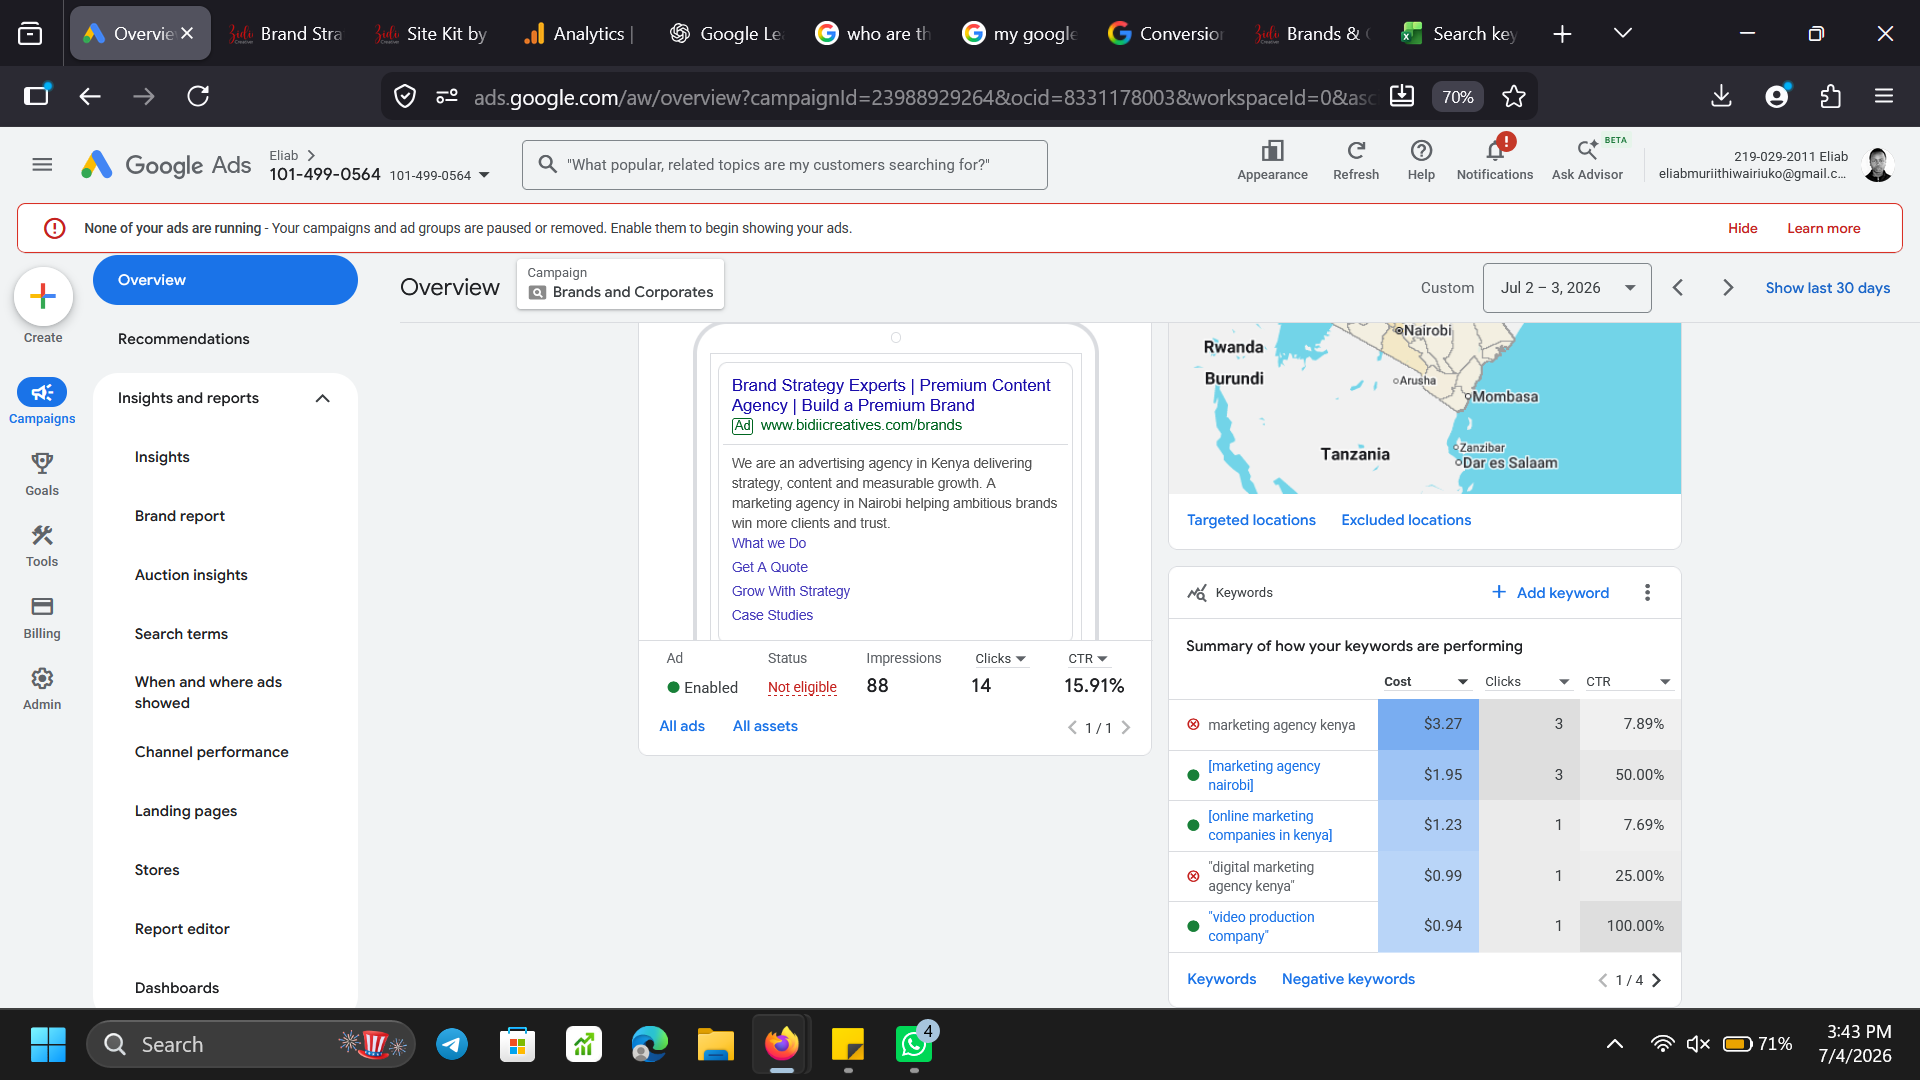
Task: Click the Windows taskbar Search box
Action: pyautogui.click(x=251, y=1044)
